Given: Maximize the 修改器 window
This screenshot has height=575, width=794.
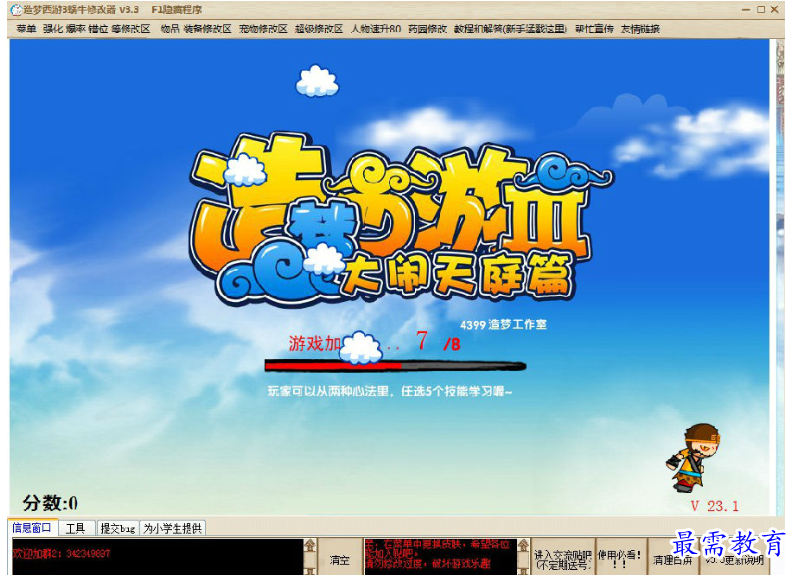Looking at the screenshot, I should [761, 10].
